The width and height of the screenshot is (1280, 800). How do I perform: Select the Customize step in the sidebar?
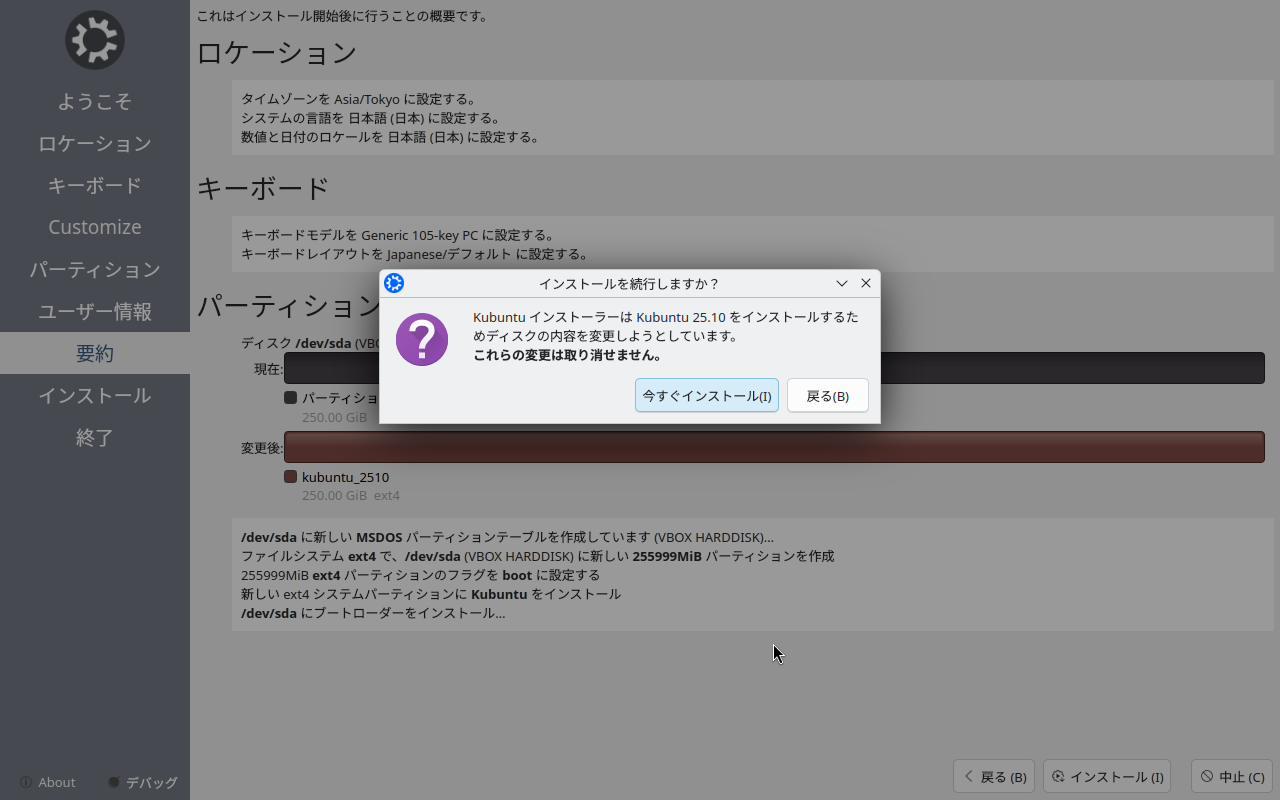(x=95, y=227)
